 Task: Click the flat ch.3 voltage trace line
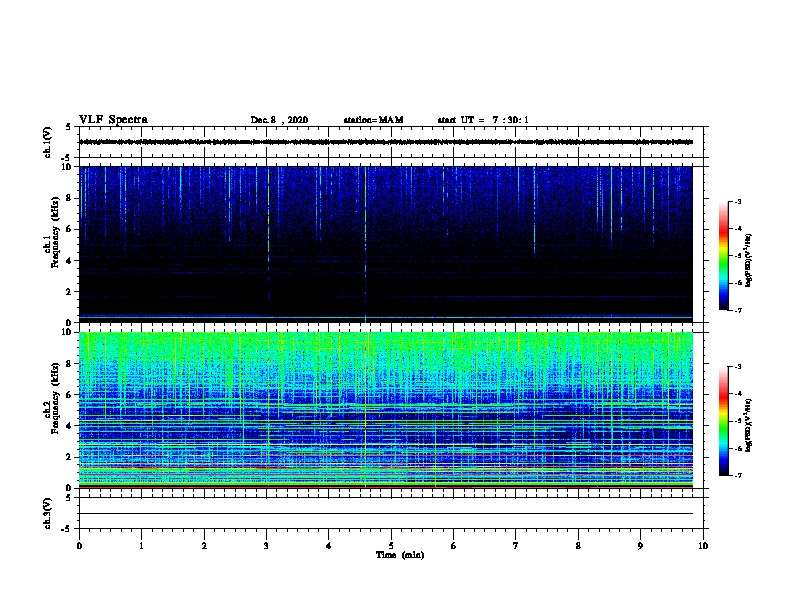point(386,514)
